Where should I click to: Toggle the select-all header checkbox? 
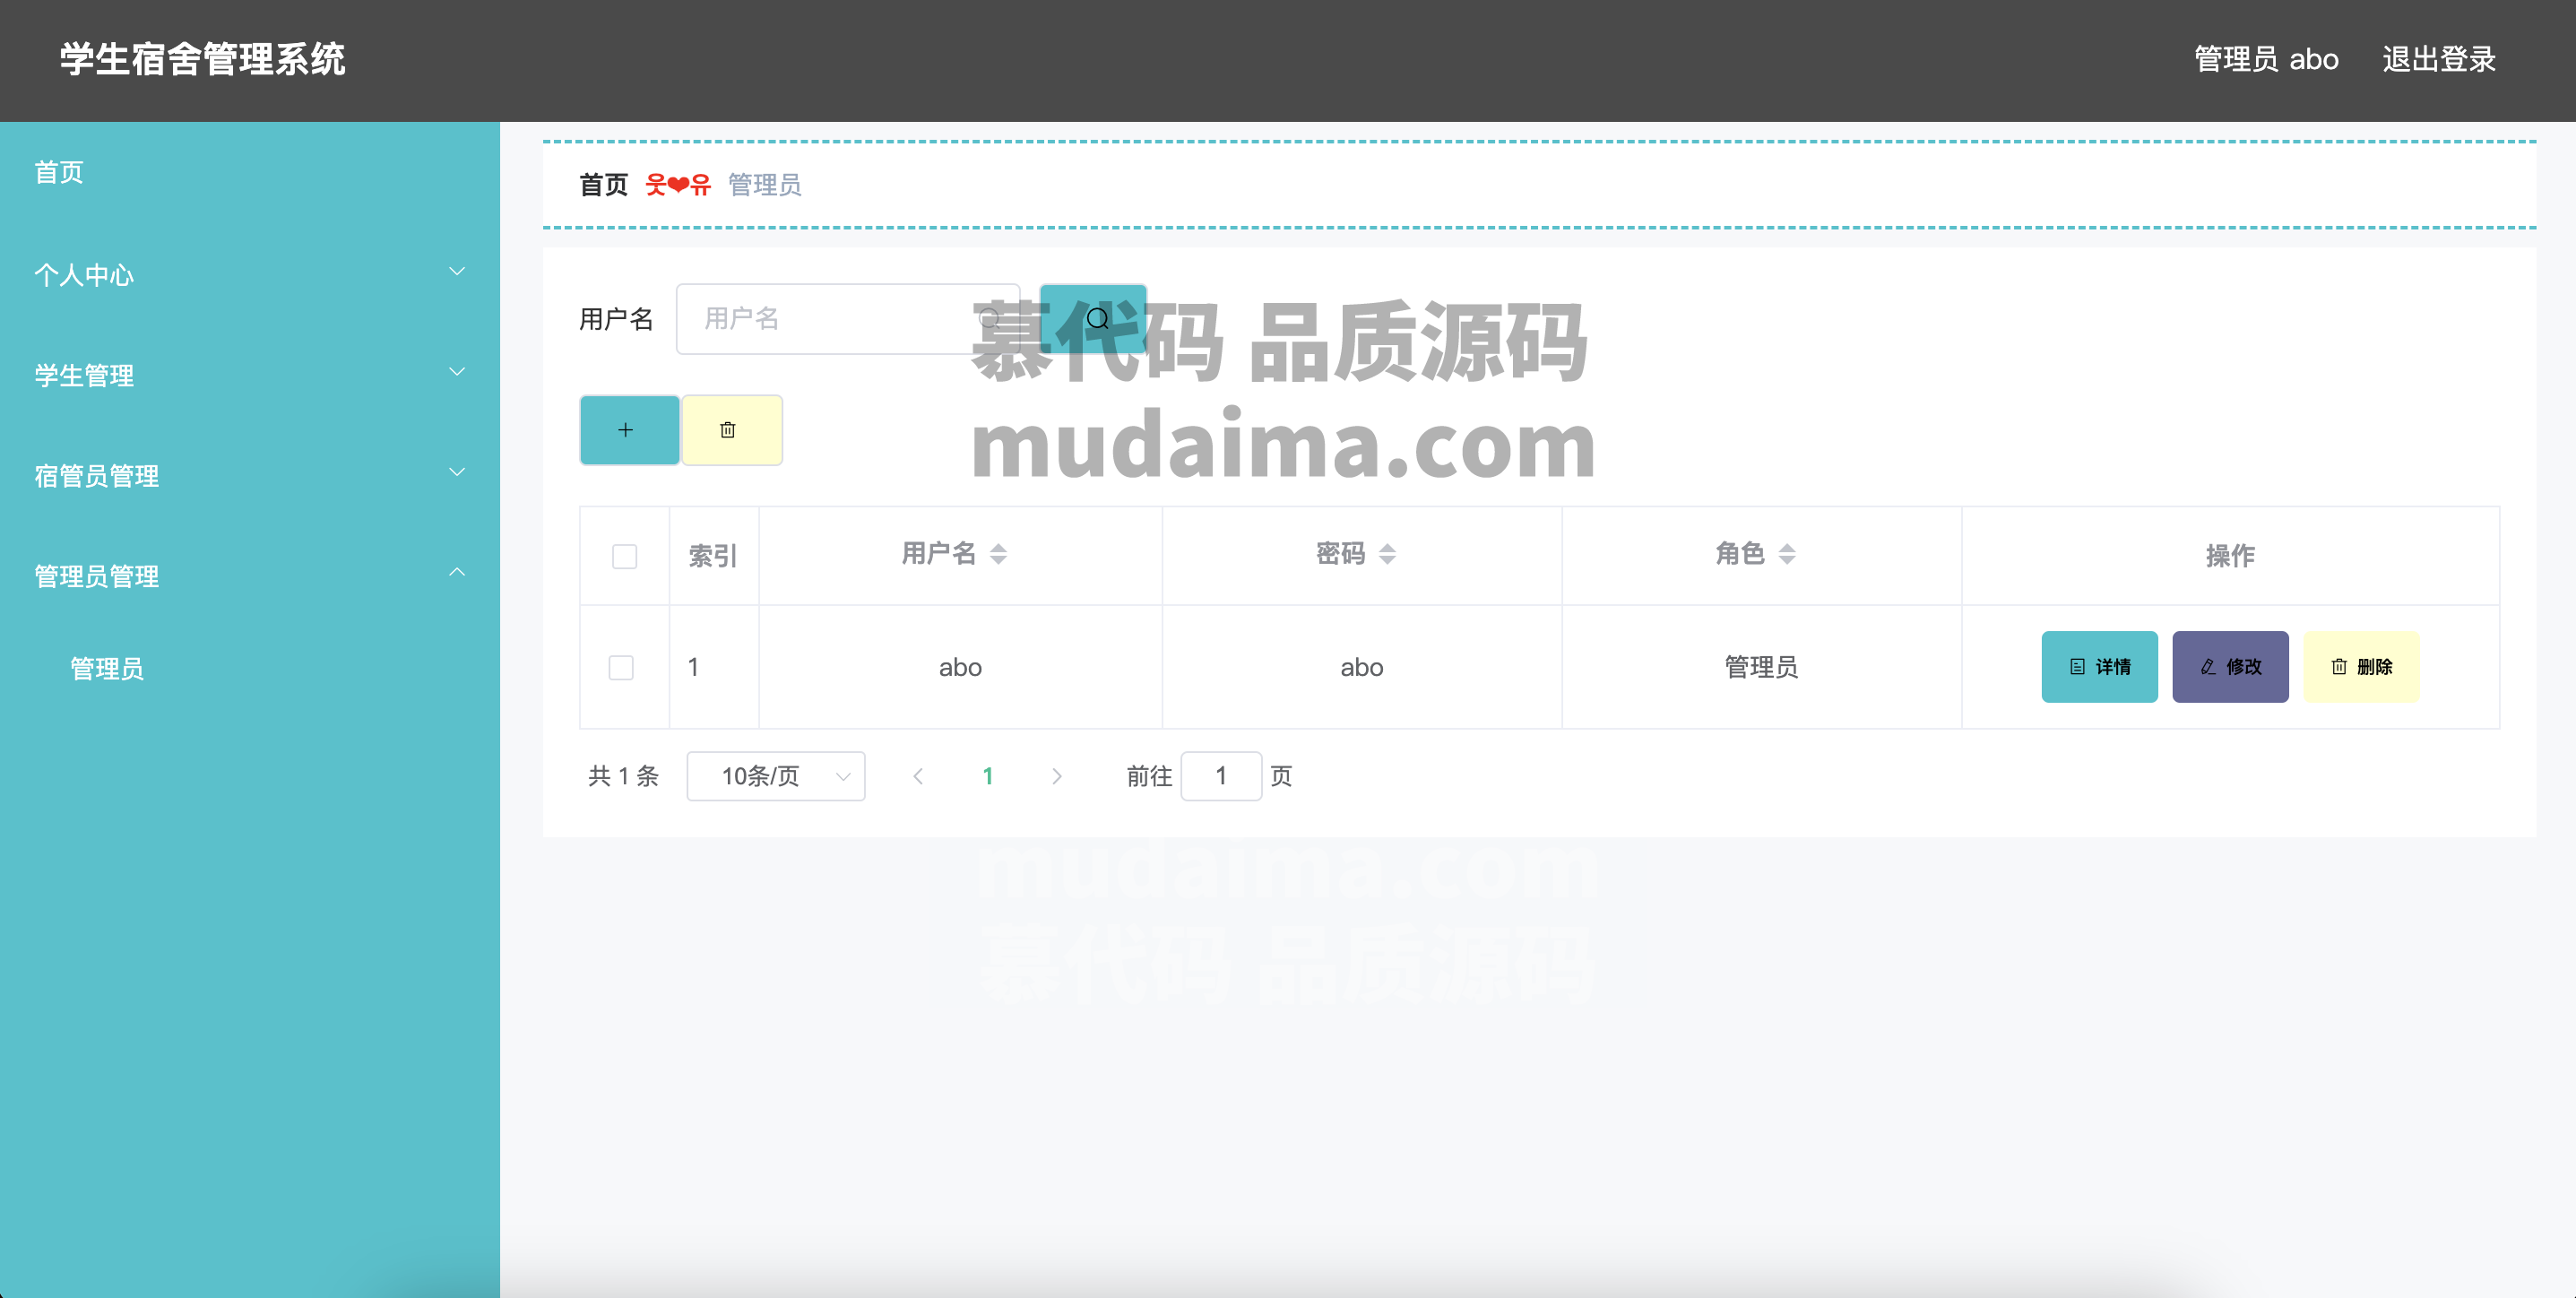click(624, 556)
